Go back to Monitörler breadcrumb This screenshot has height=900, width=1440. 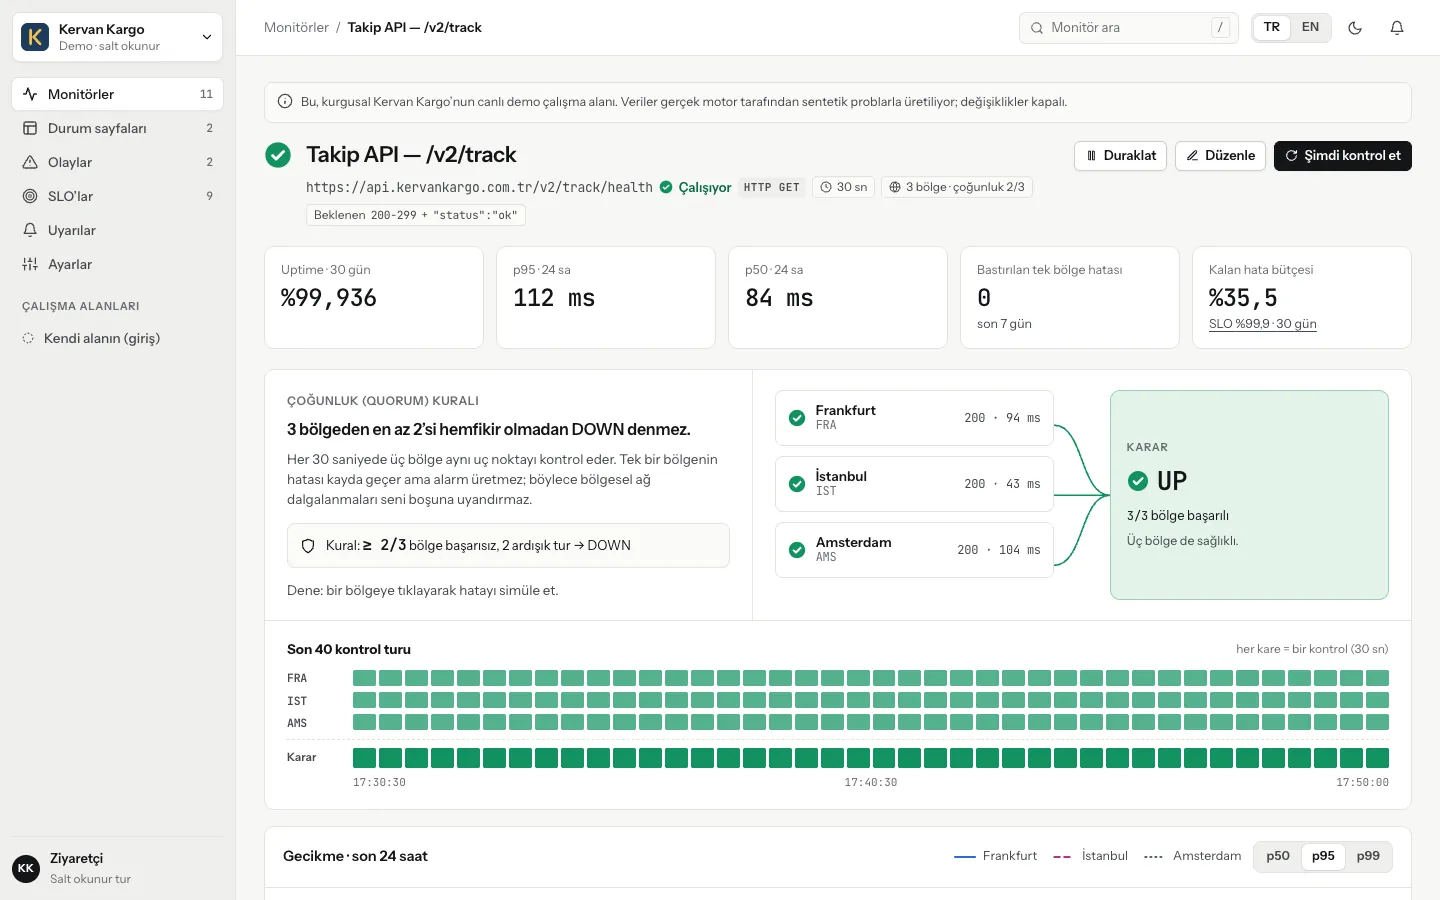pyautogui.click(x=296, y=27)
